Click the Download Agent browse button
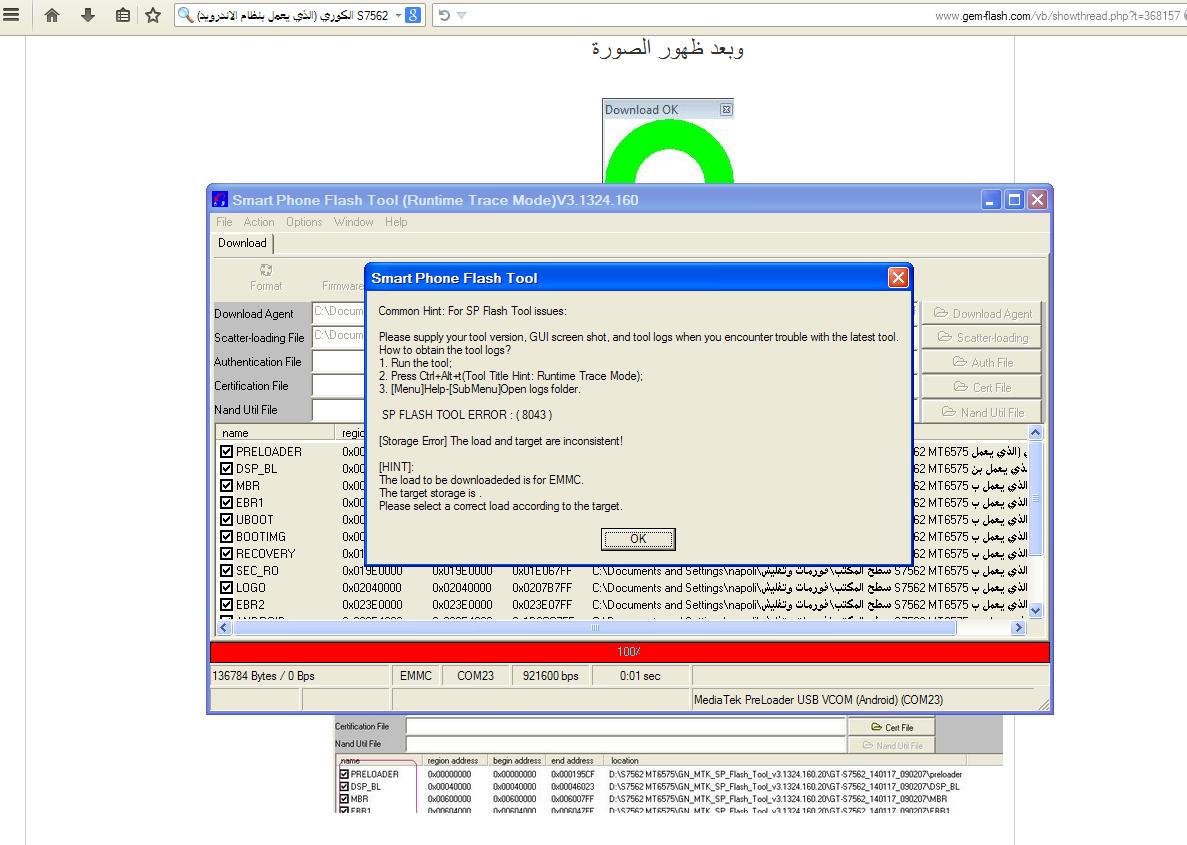Viewport: 1187px width, 845px height. [982, 313]
